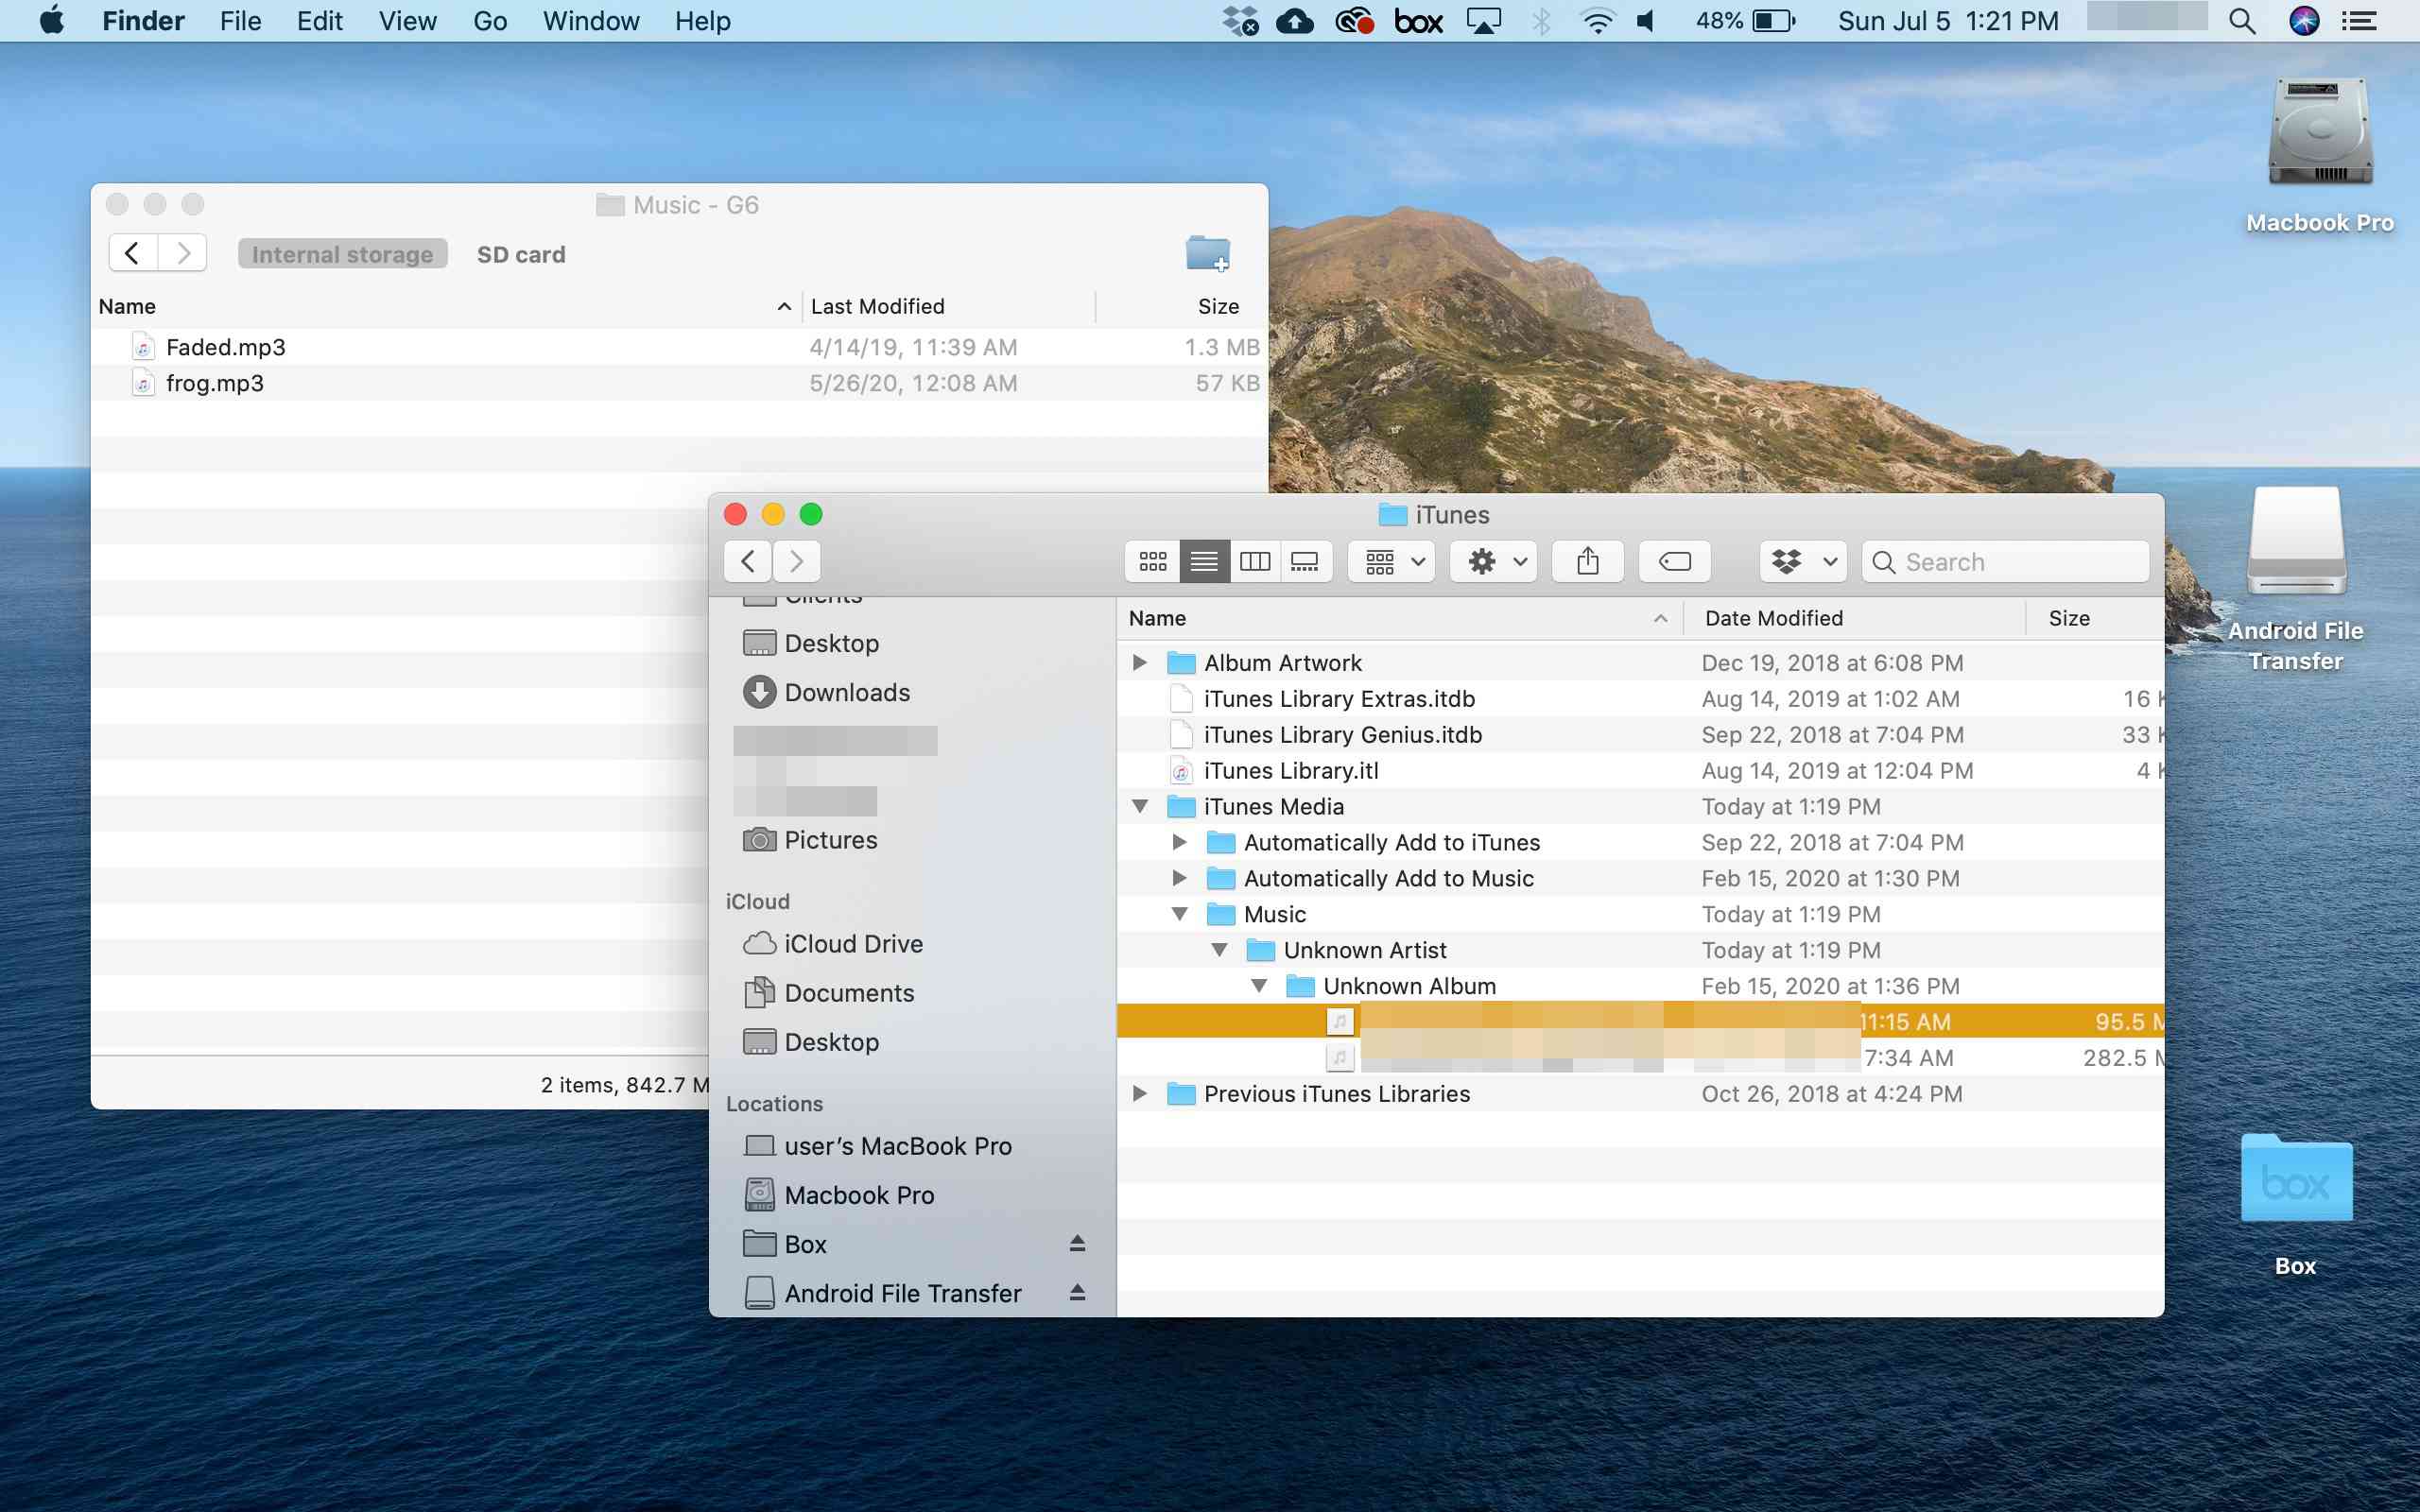Viewport: 2420px width, 1512px height.
Task: Open Wi-Fi status in menu bar
Action: (x=1597, y=21)
